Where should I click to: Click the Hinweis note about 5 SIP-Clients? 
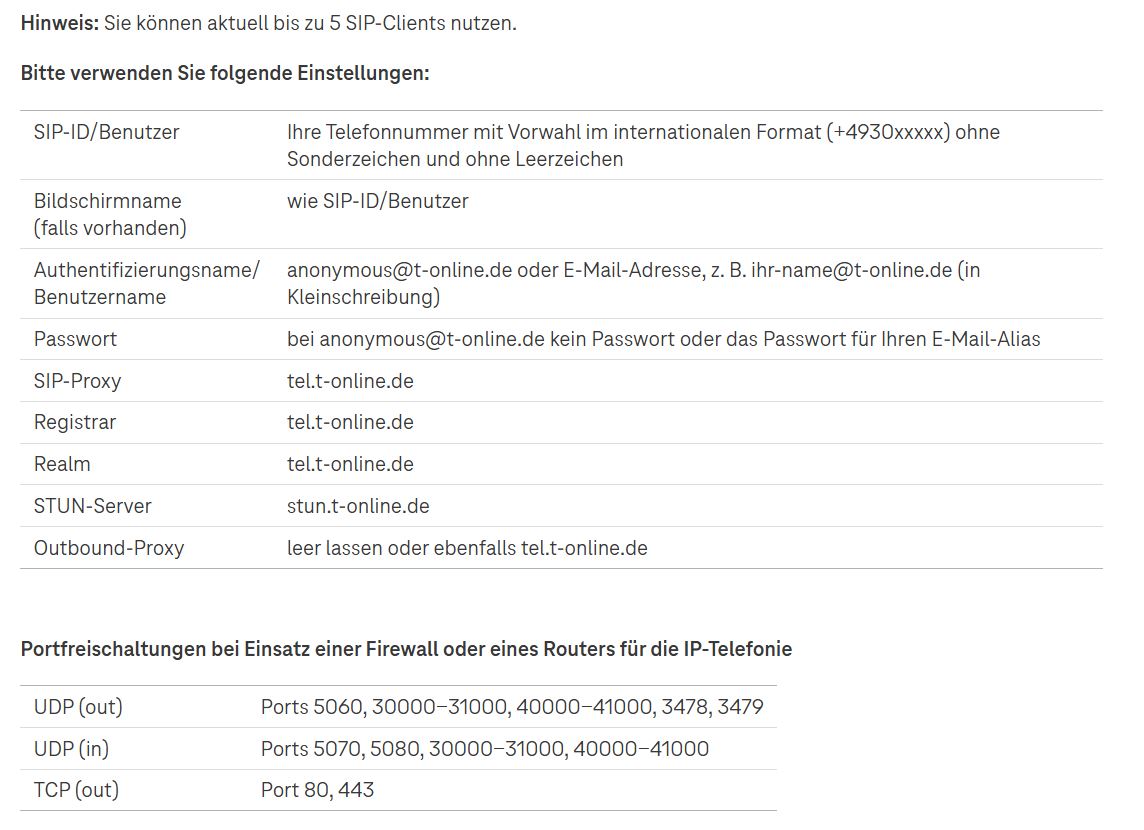click(x=268, y=23)
